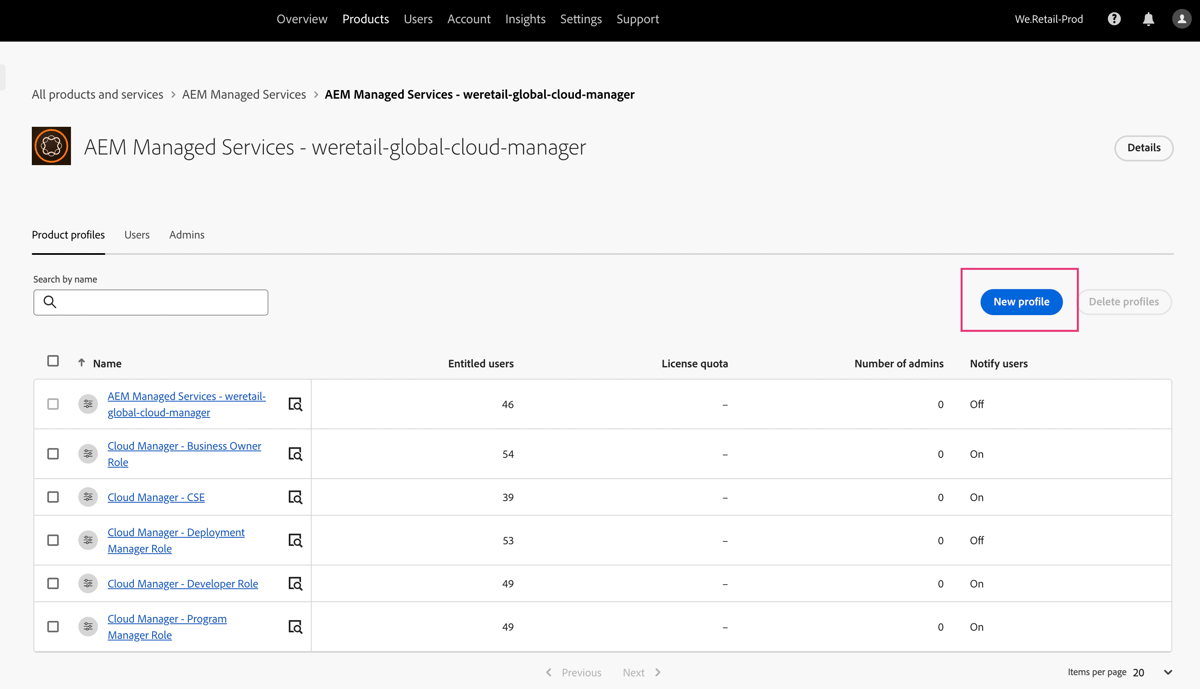Open details viewer icon for Cloud Manager - CSE
This screenshot has height=689, width=1200.
click(x=296, y=497)
